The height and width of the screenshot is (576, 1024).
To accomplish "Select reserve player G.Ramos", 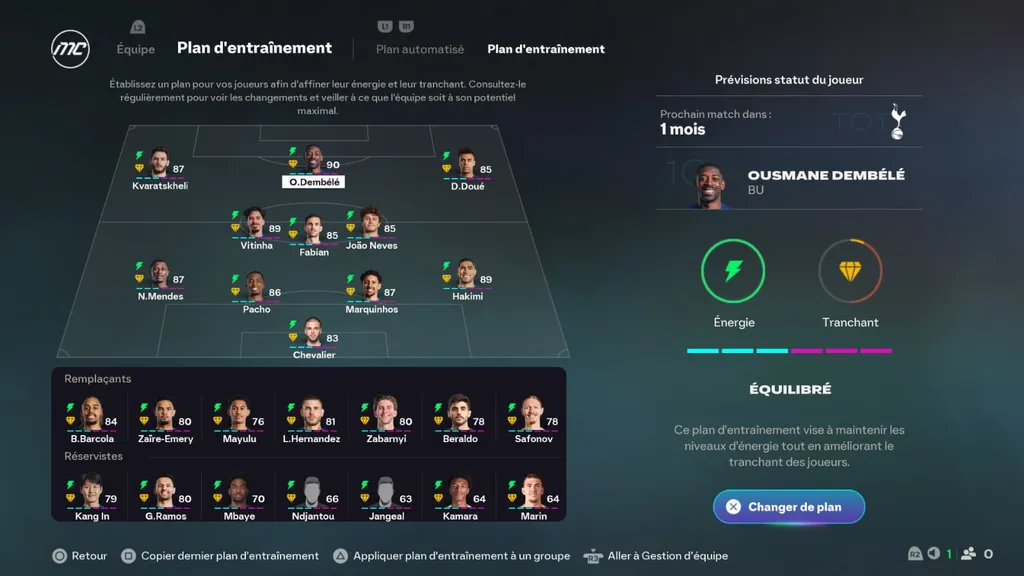I will click(165, 498).
